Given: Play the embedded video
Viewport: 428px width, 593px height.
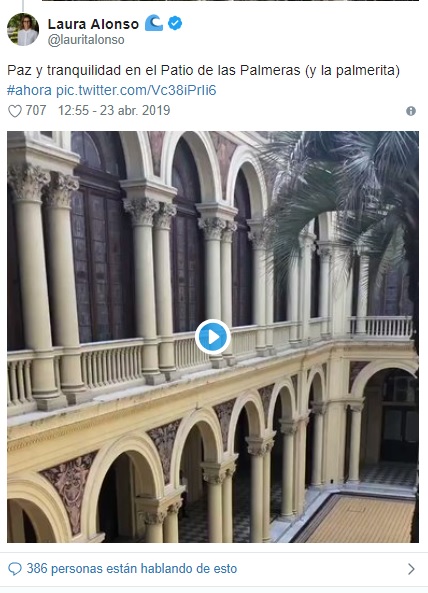Looking at the screenshot, I should click(x=213, y=337).
